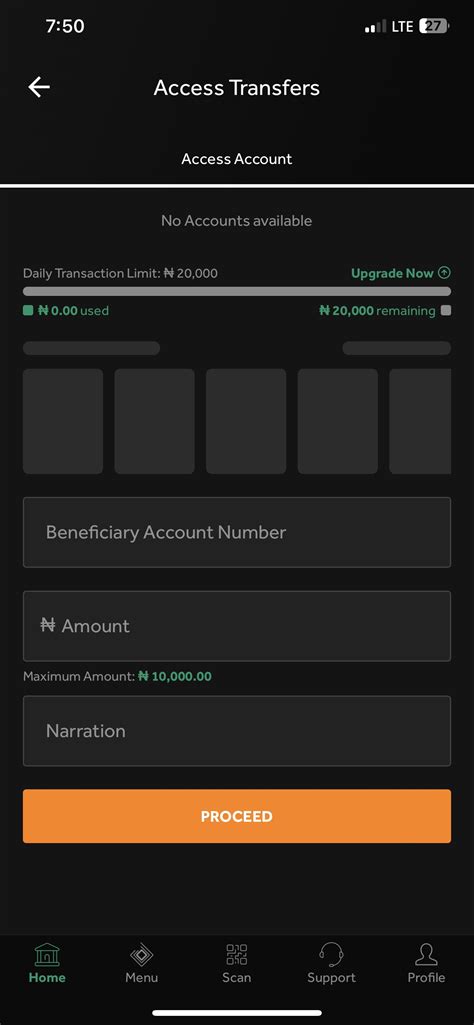
Task: Follow the Upgrade Now link
Action: [x=392, y=273]
